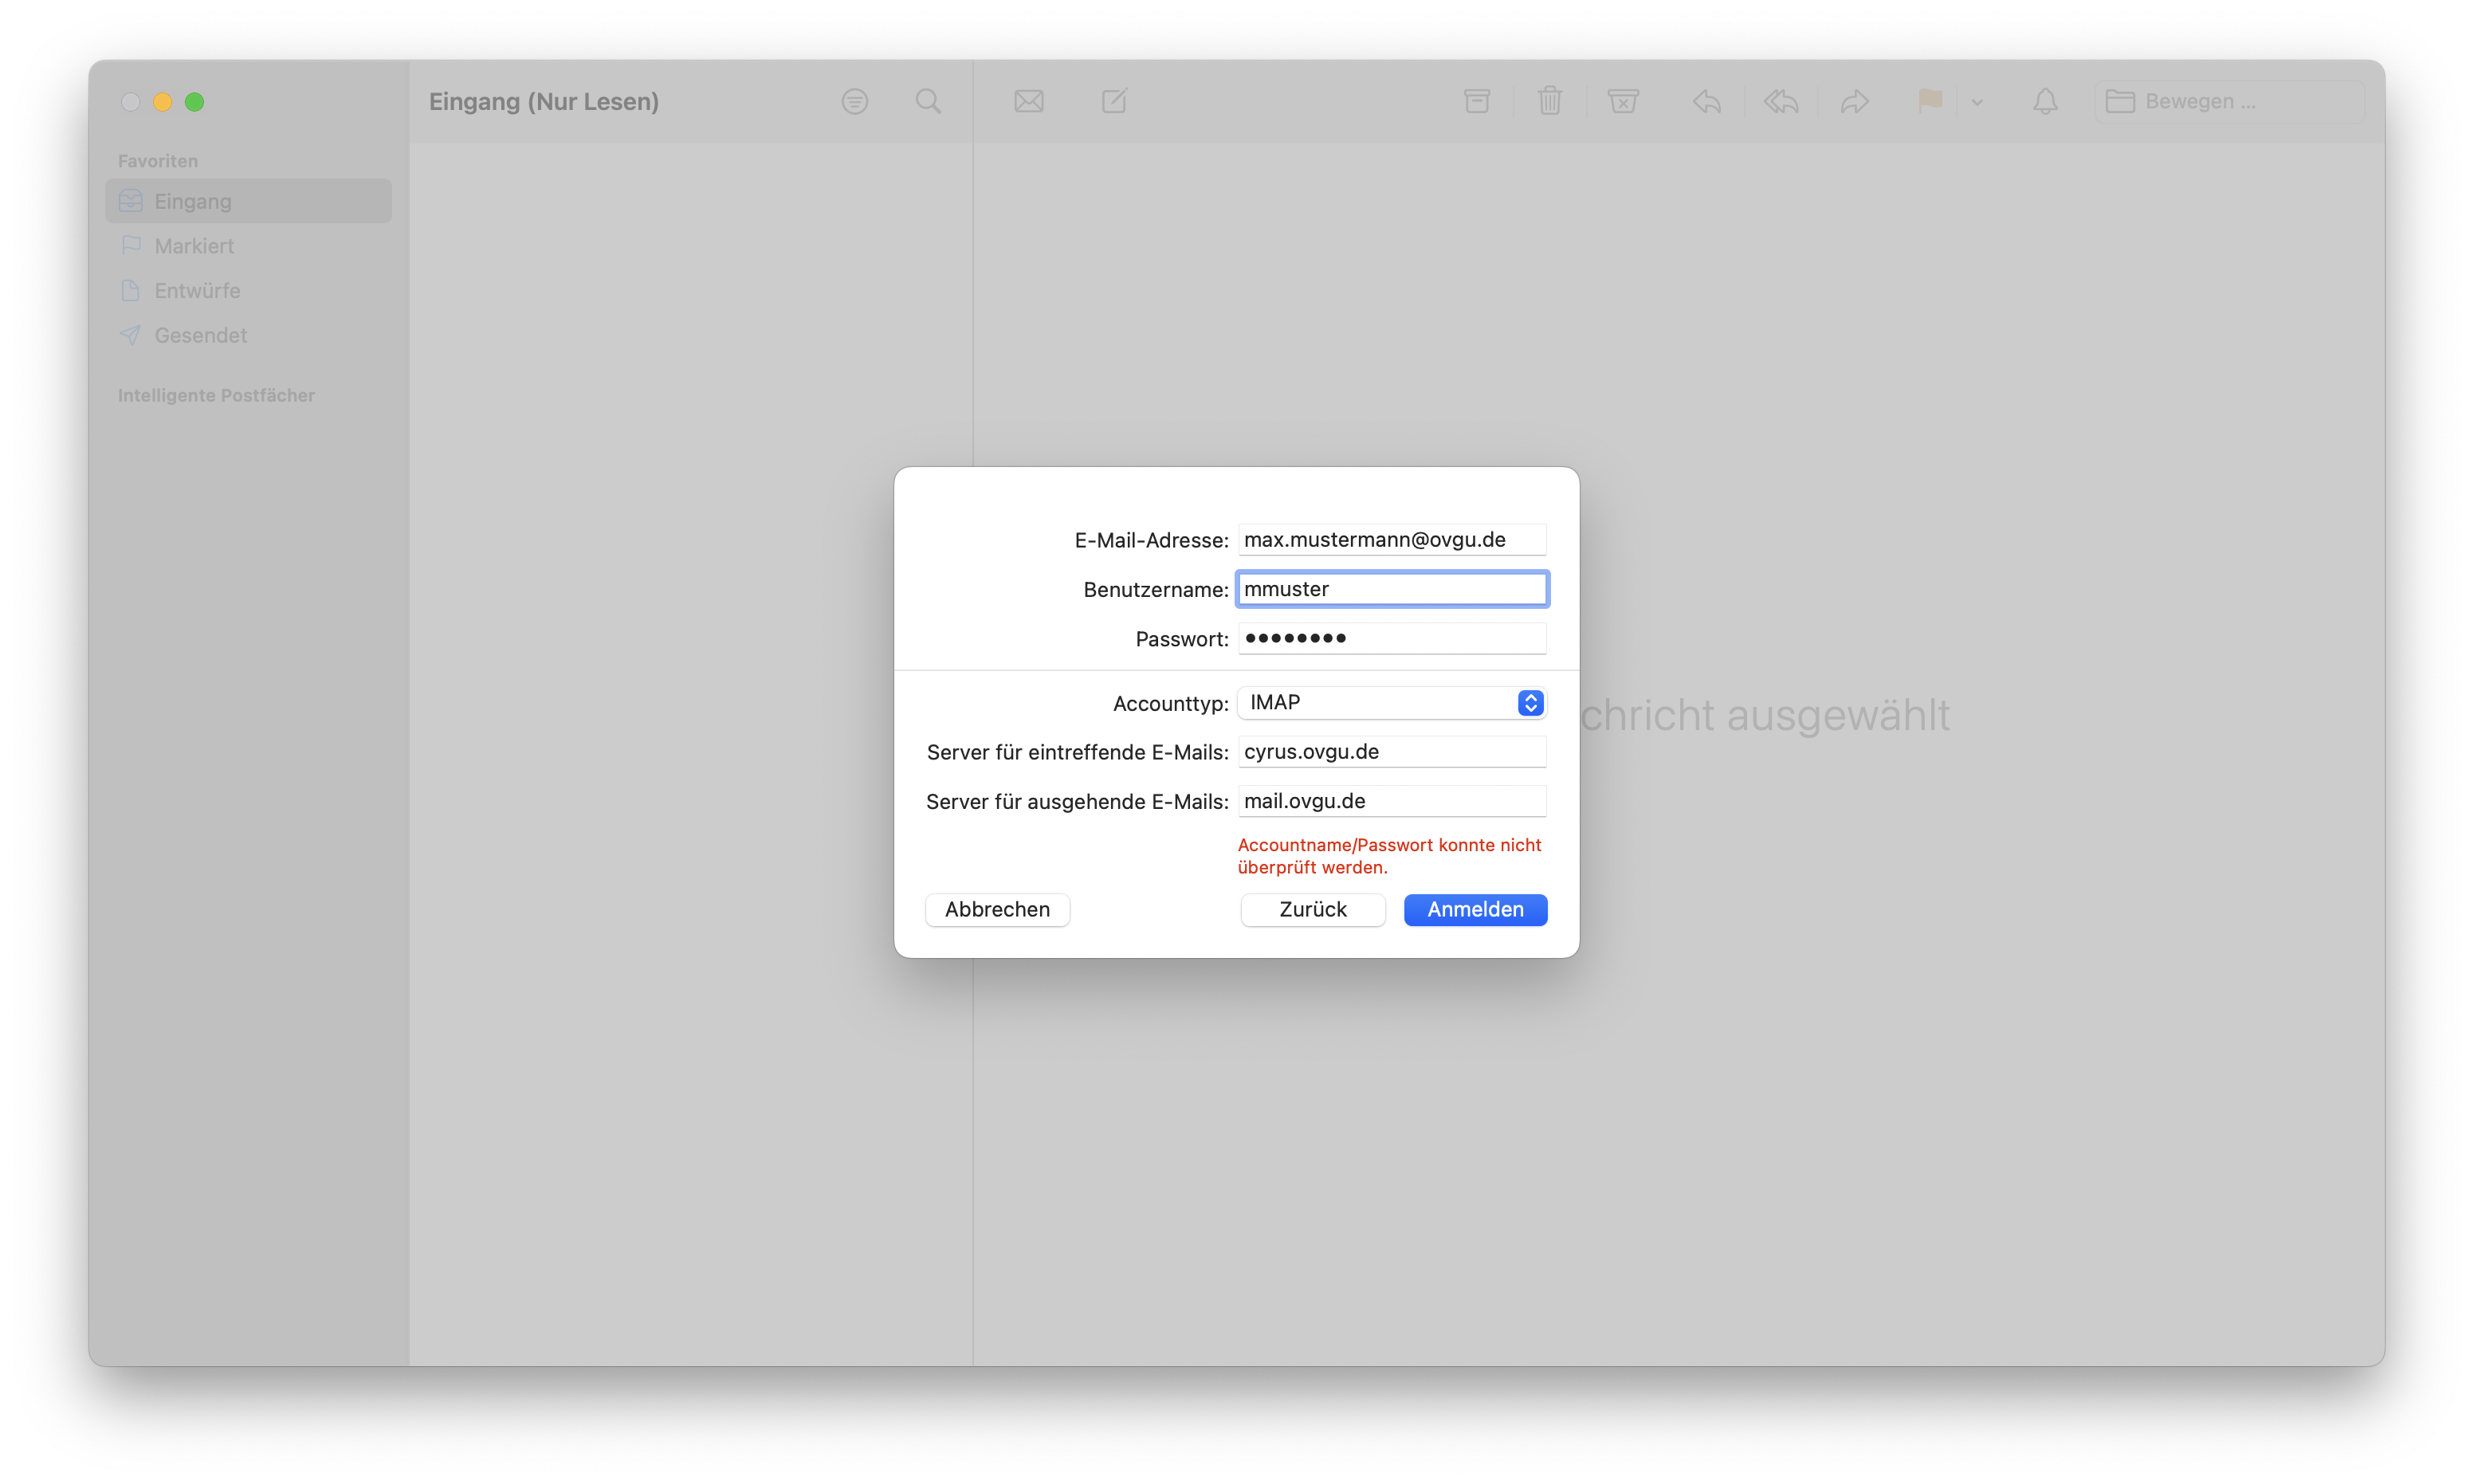2474x1484 pixels.
Task: Select Markiert in the sidebar
Action: [194, 246]
